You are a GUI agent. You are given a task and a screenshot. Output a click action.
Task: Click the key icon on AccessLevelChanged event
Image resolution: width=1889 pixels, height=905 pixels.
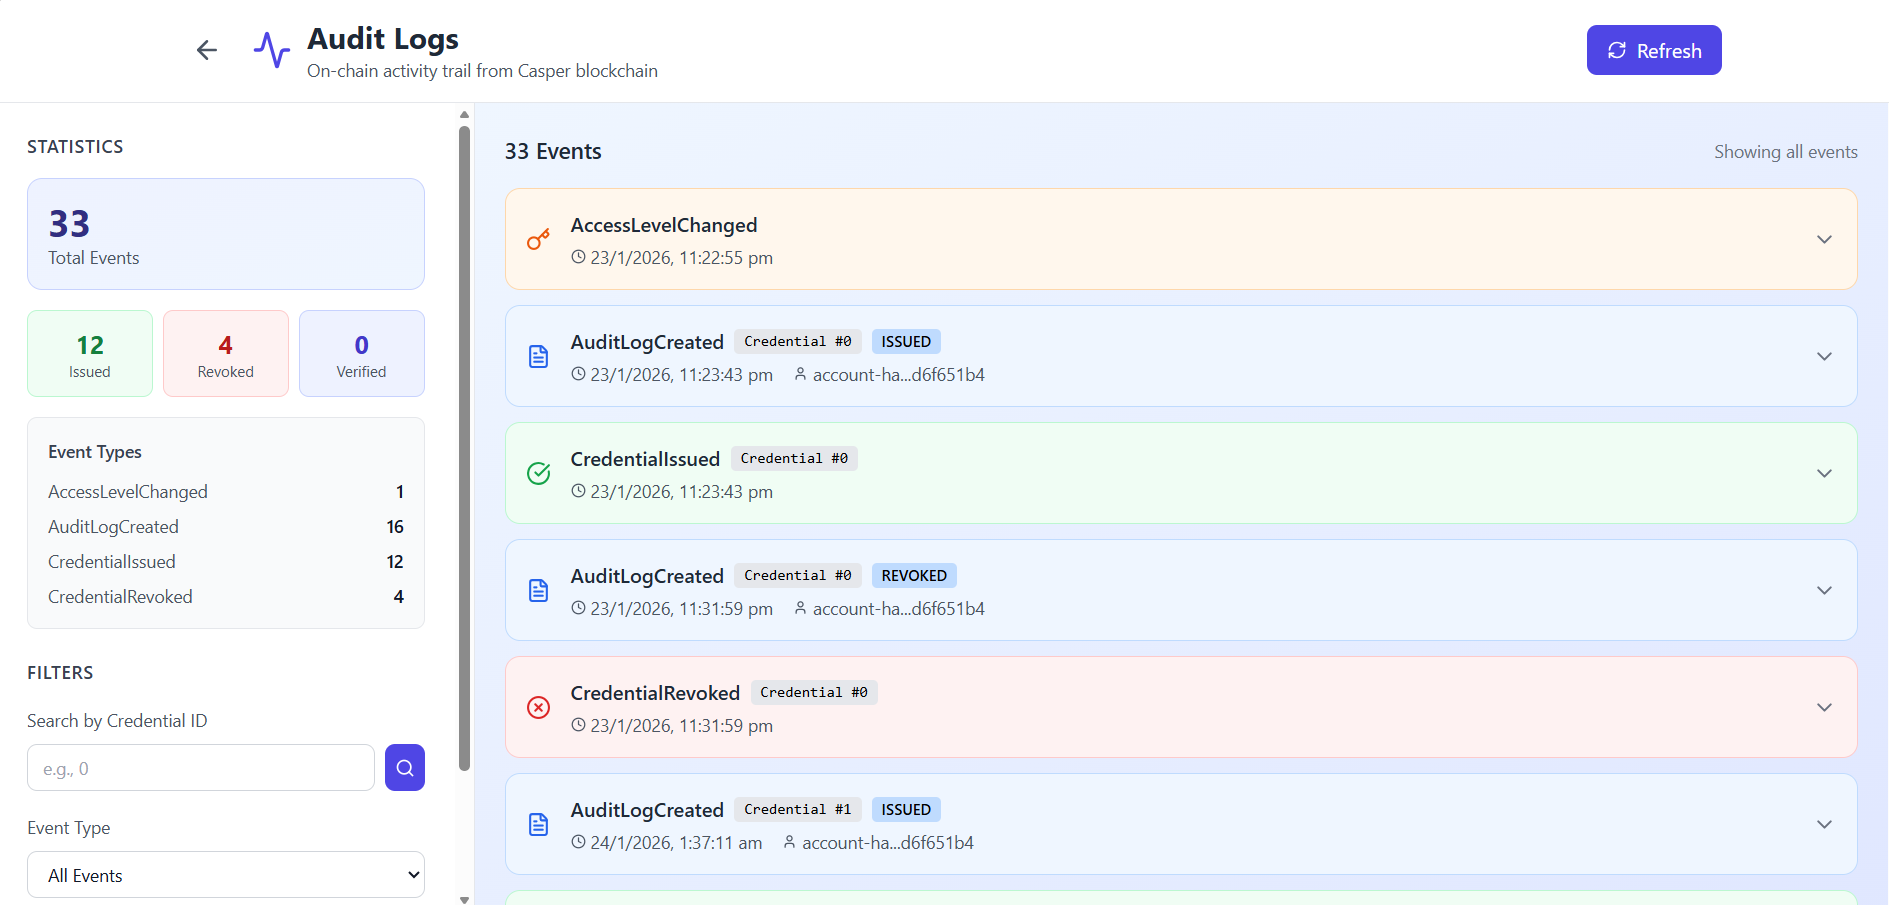click(x=538, y=240)
